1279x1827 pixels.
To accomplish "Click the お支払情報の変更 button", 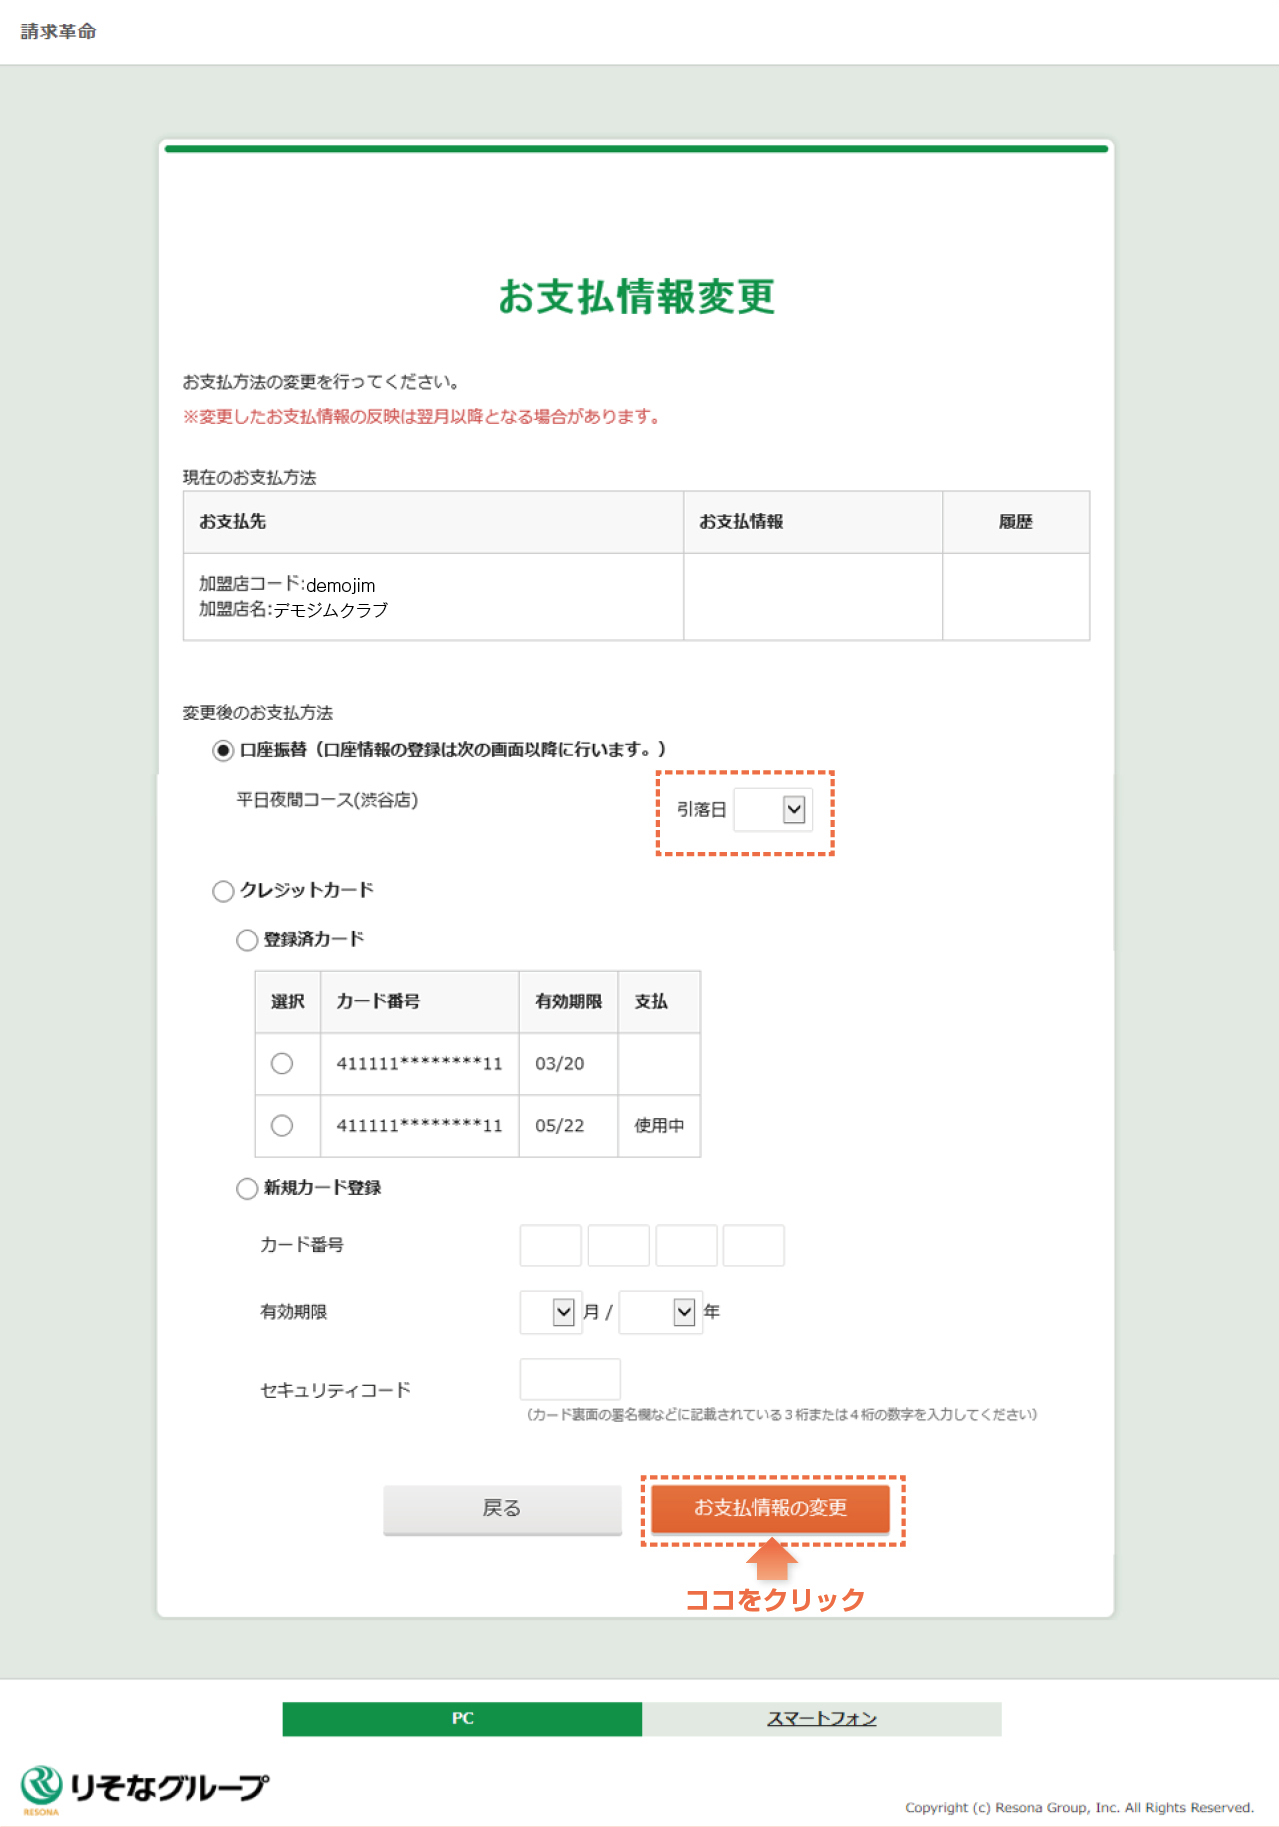I will coord(771,1508).
